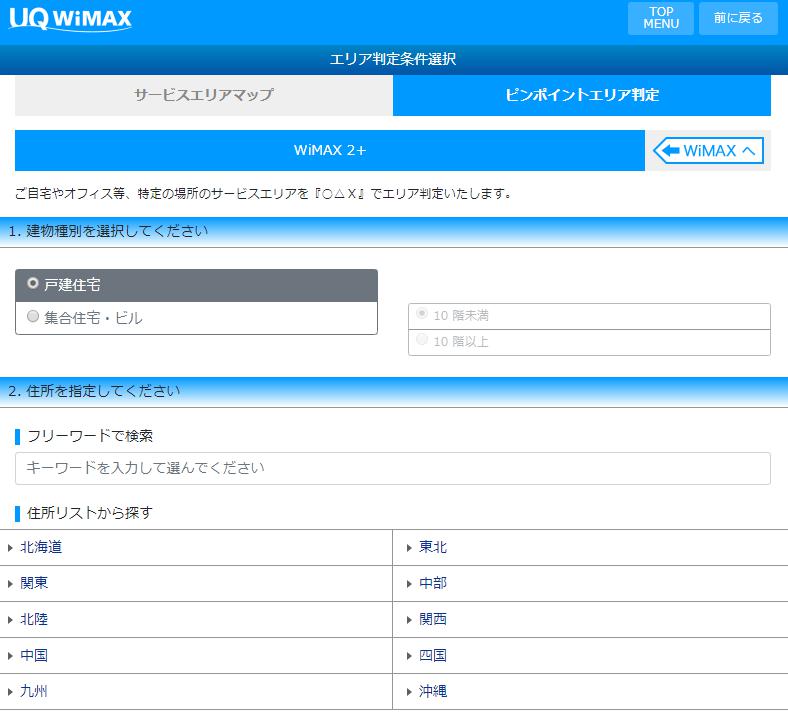Go back with 前に戻る button

click(x=738, y=18)
